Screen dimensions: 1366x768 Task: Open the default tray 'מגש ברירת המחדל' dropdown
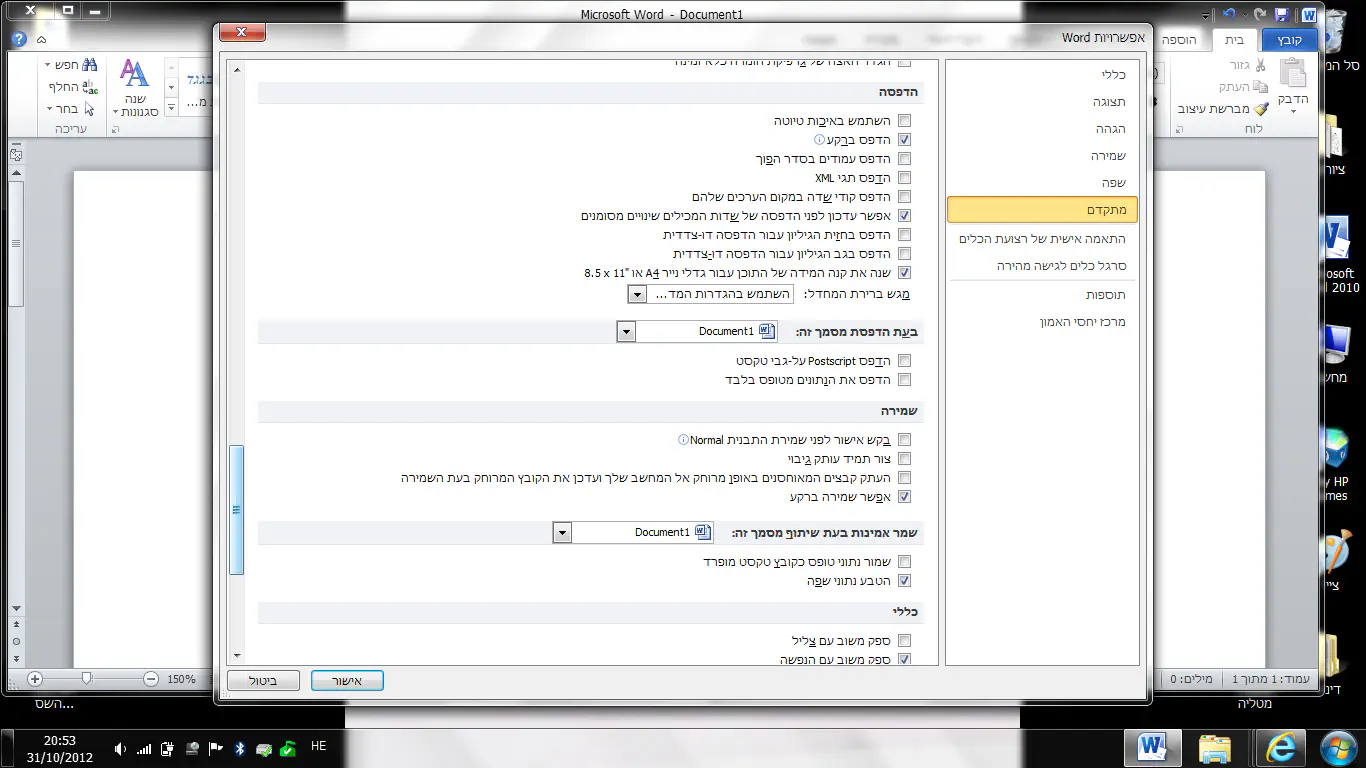(637, 294)
